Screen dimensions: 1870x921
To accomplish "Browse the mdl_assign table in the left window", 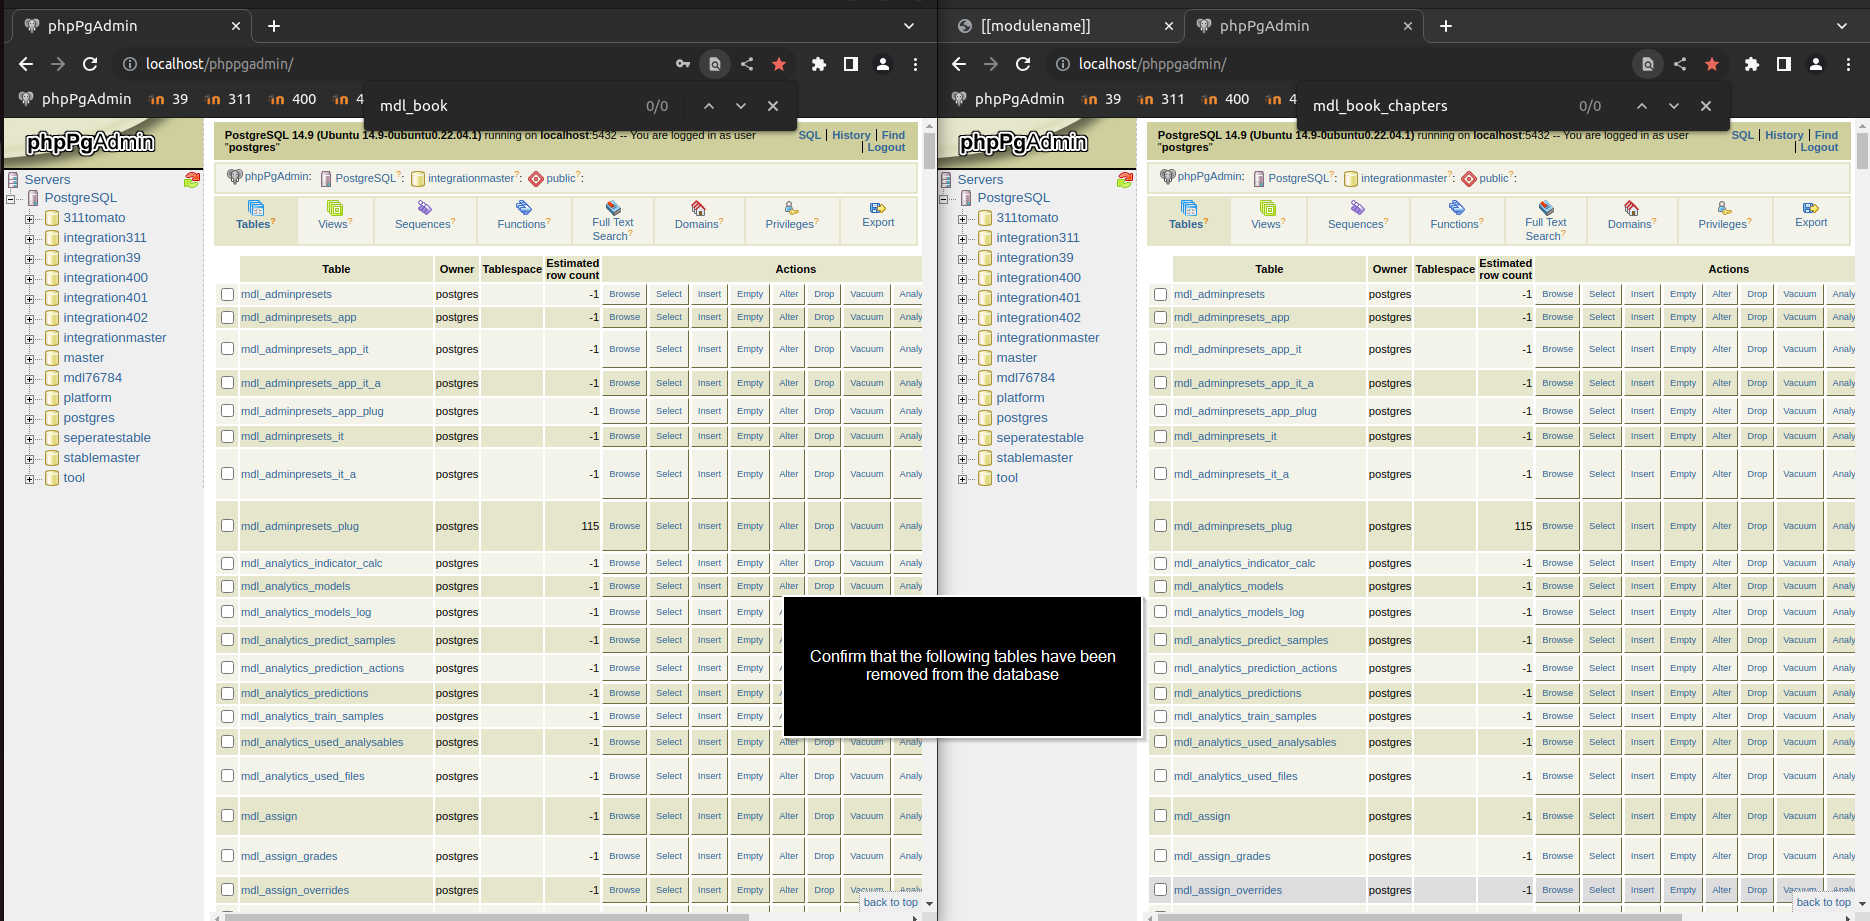I will [625, 816].
